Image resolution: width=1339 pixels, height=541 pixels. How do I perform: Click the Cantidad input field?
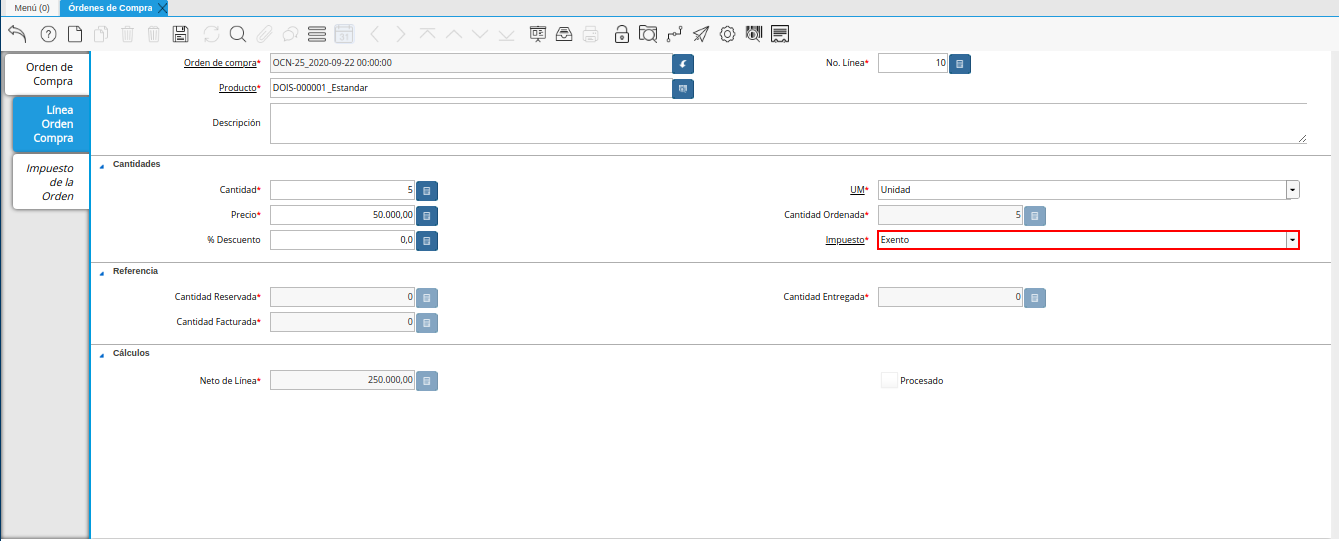tap(343, 190)
